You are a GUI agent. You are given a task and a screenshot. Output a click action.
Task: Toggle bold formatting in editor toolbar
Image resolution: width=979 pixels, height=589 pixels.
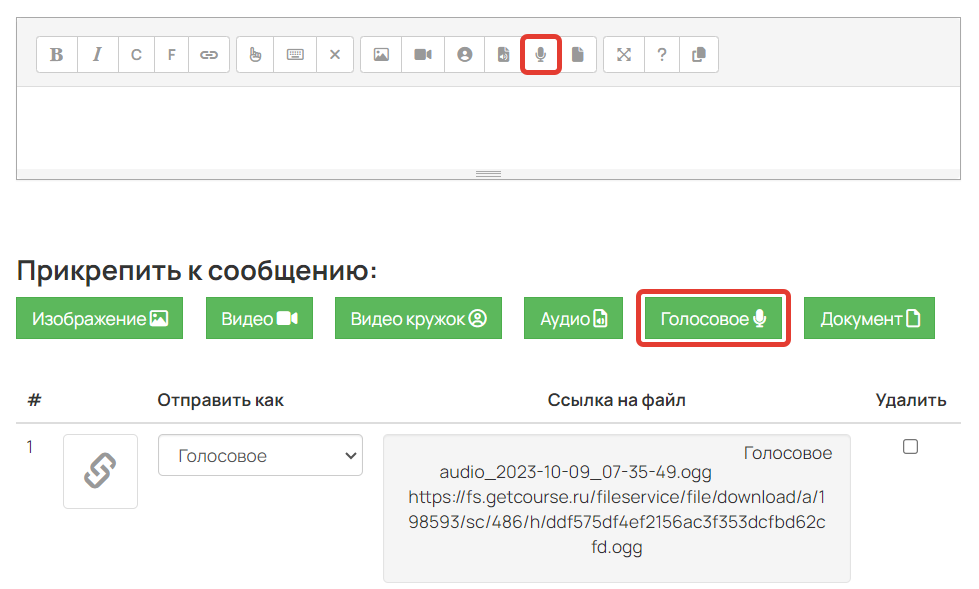(x=57, y=55)
